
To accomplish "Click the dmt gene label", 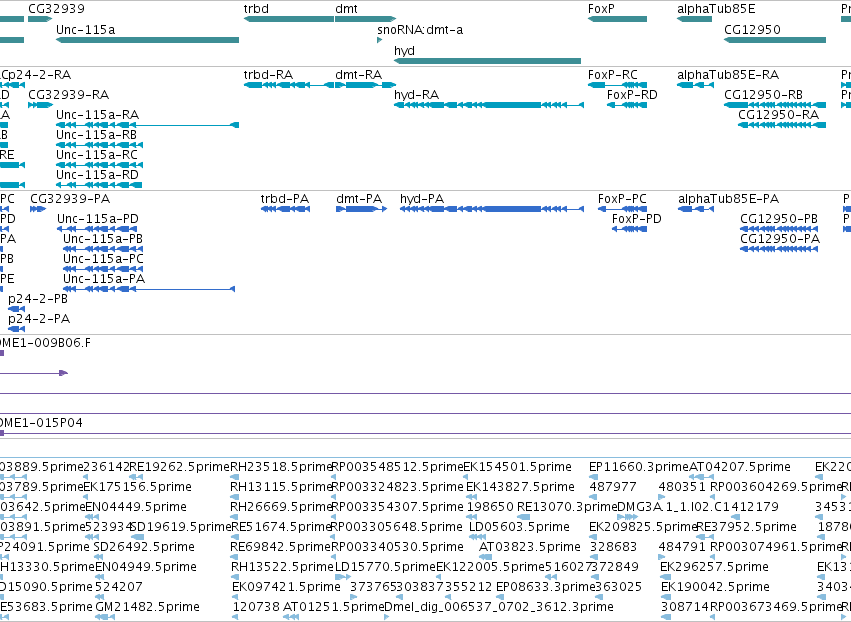I will coord(346,9).
